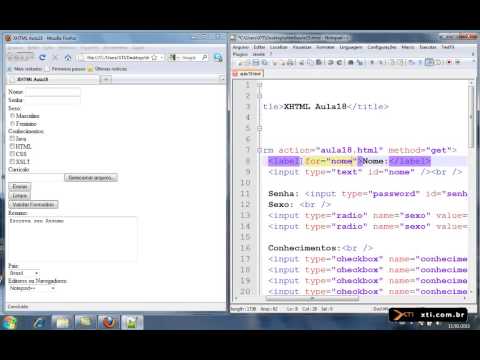The width and height of the screenshot is (480, 360).
Task: Click the Firefox stop loading icon
Action: tap(55, 58)
